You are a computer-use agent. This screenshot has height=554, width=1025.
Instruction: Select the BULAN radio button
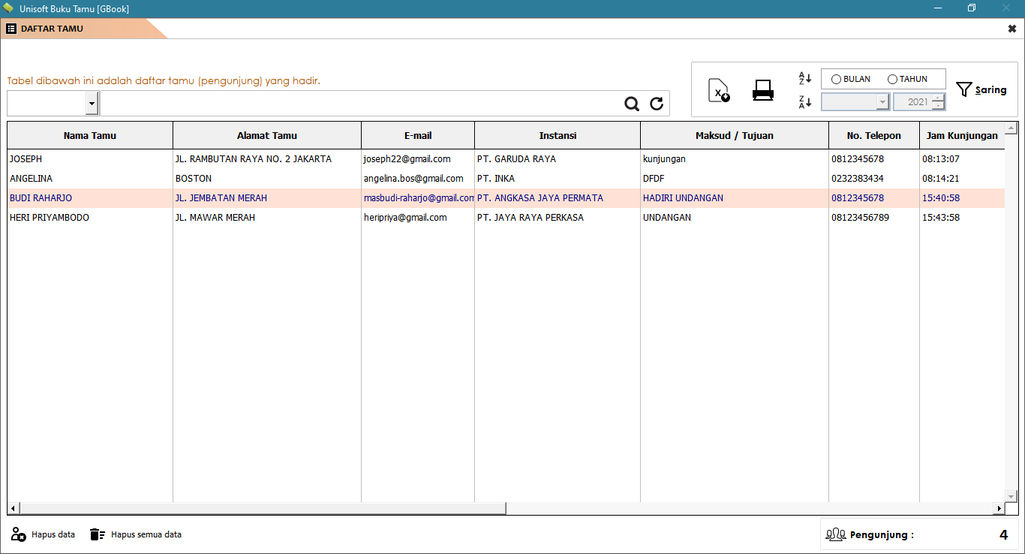click(836, 79)
